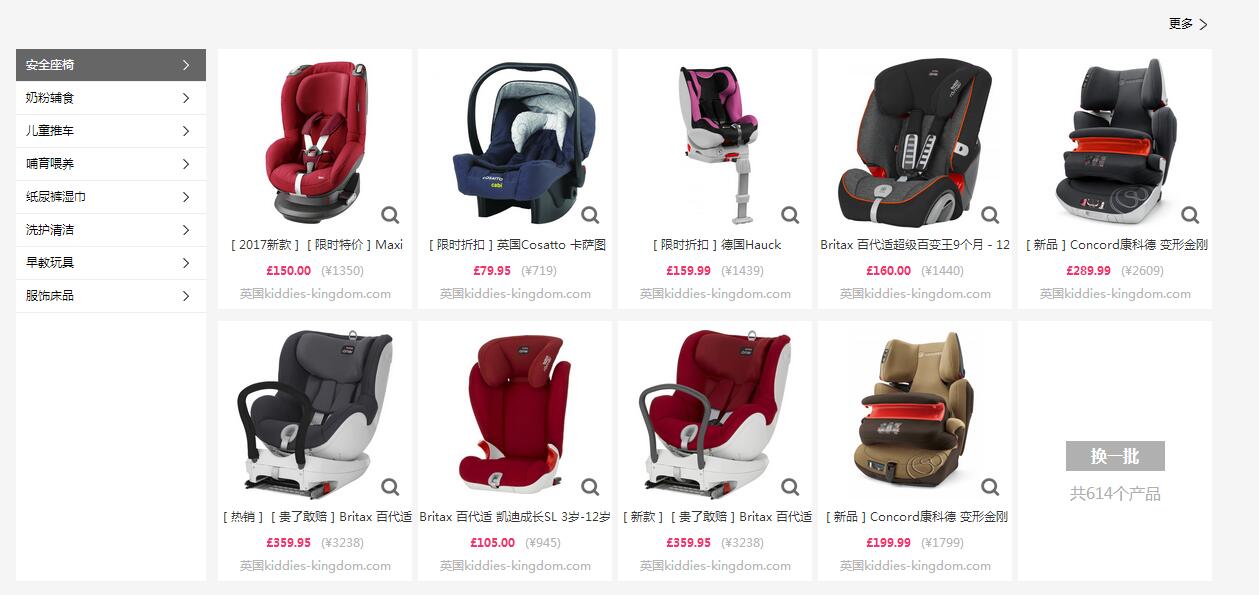
Task: Expand the 儿童推车 category arrow
Action: 186,131
